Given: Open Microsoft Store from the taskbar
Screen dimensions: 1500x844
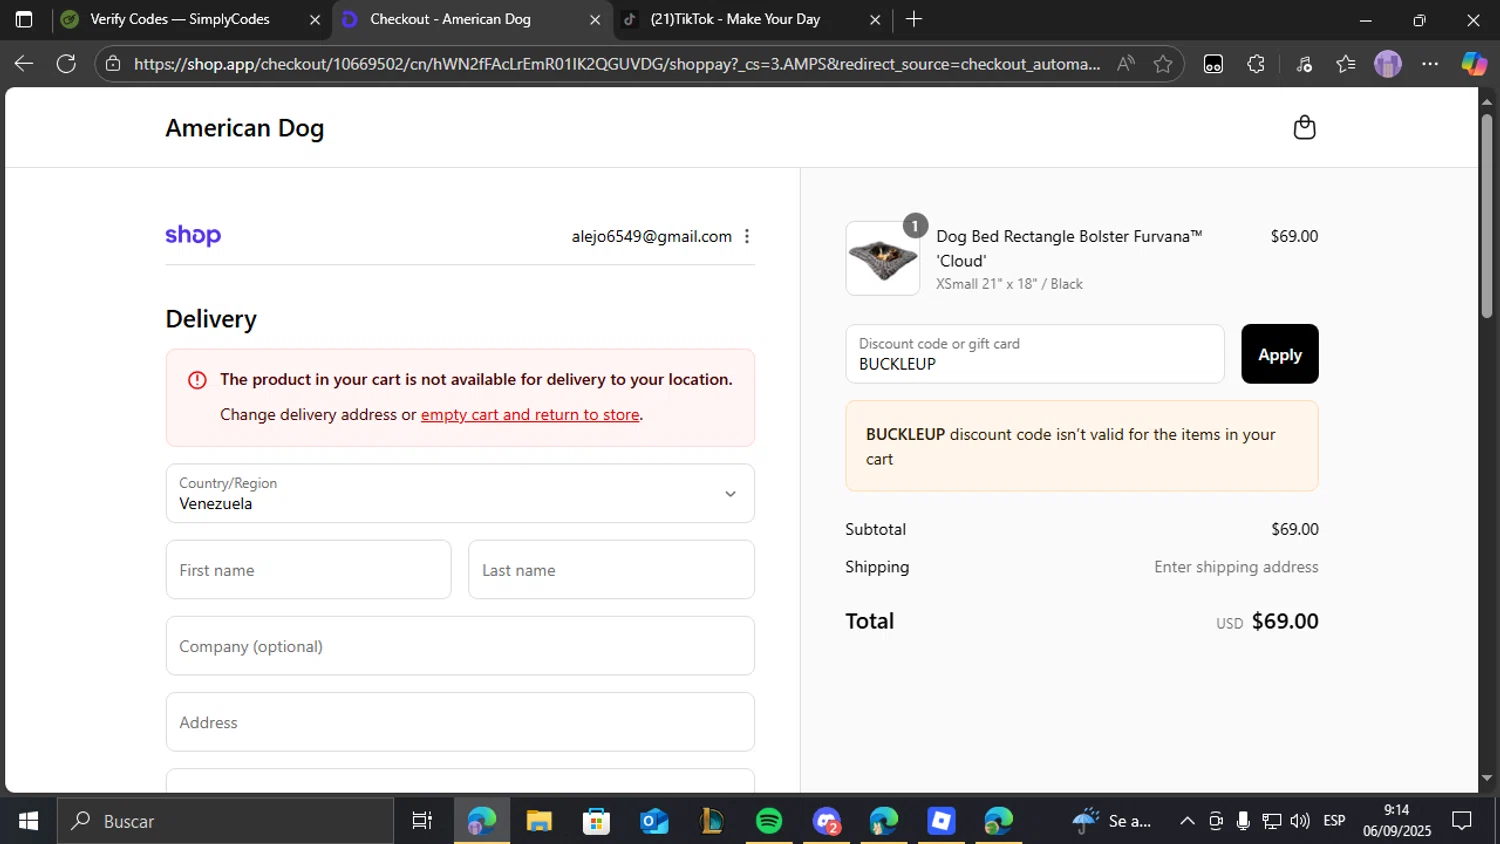Looking at the screenshot, I should [x=596, y=821].
